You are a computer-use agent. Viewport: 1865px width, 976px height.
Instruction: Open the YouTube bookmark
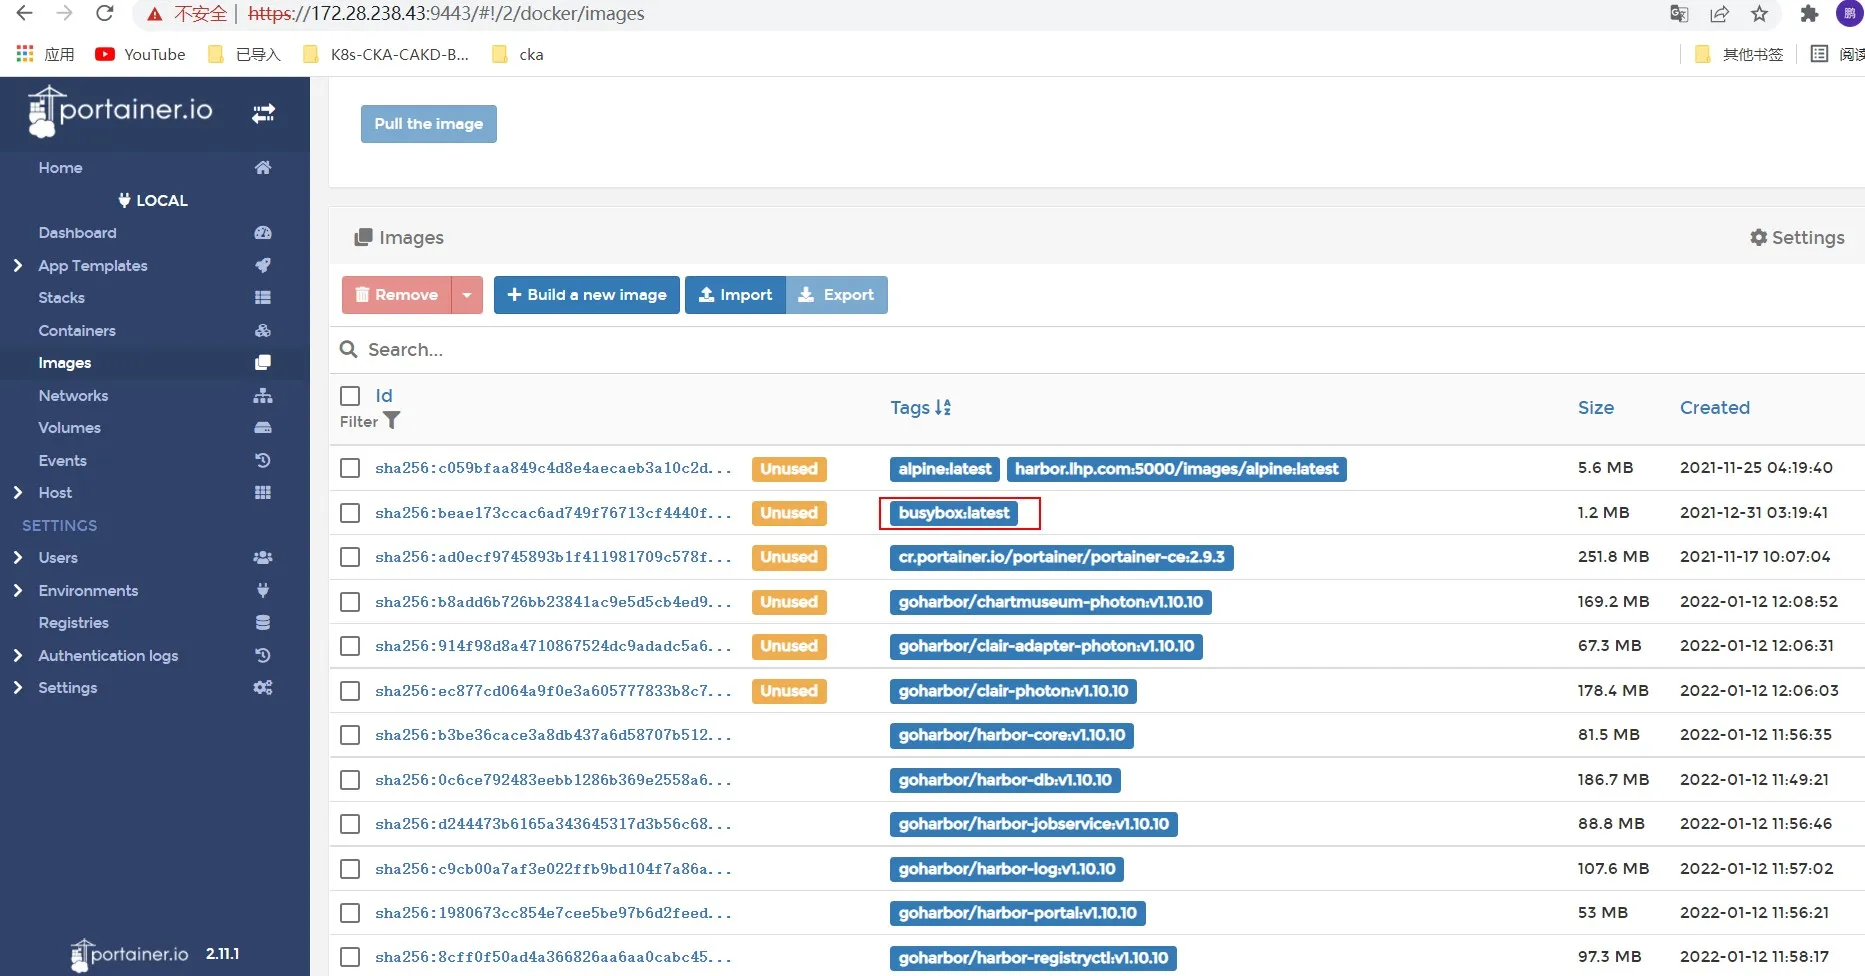(140, 54)
